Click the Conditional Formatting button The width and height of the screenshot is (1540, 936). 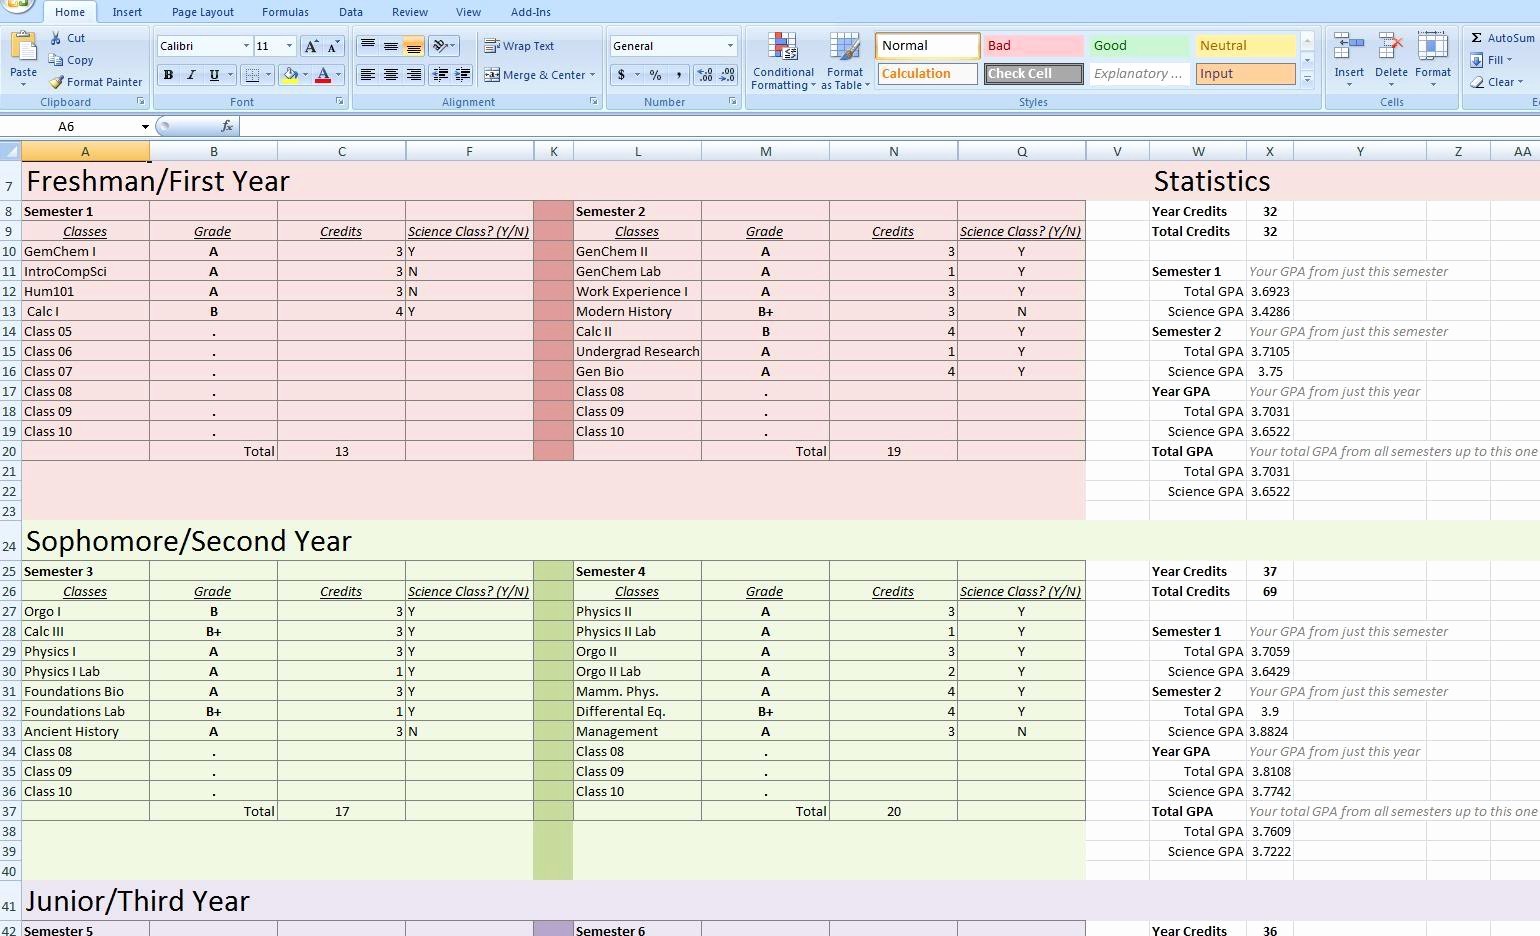click(783, 60)
